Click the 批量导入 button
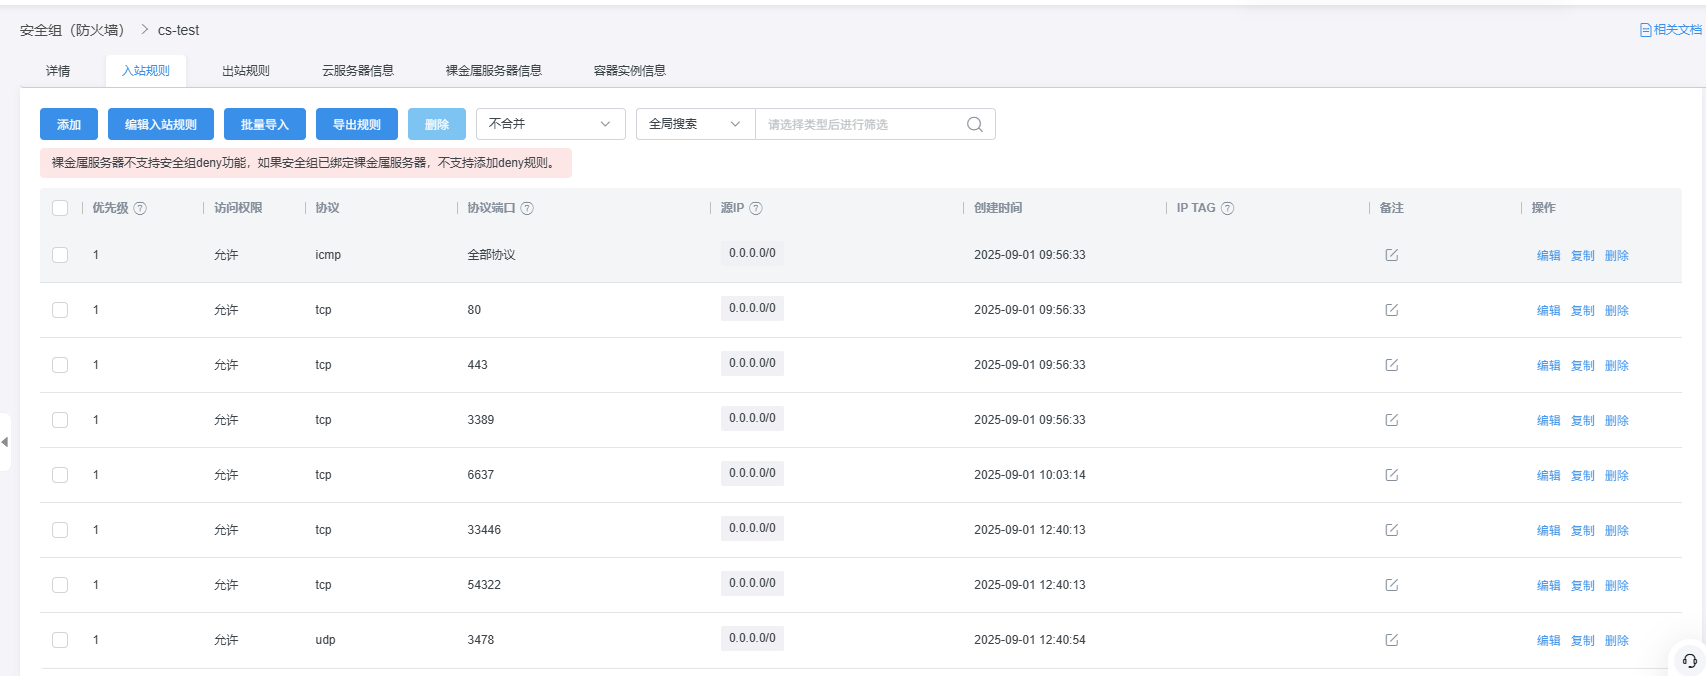Screen dimensions: 1706x676 (x=264, y=124)
